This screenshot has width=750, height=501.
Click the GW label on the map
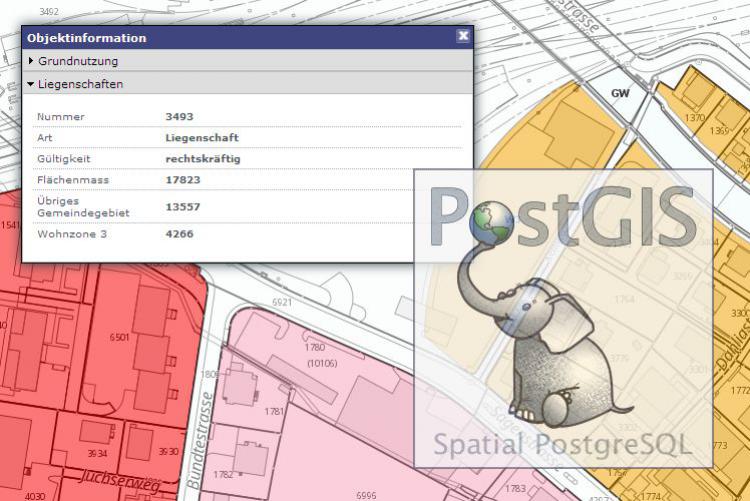(x=620, y=93)
